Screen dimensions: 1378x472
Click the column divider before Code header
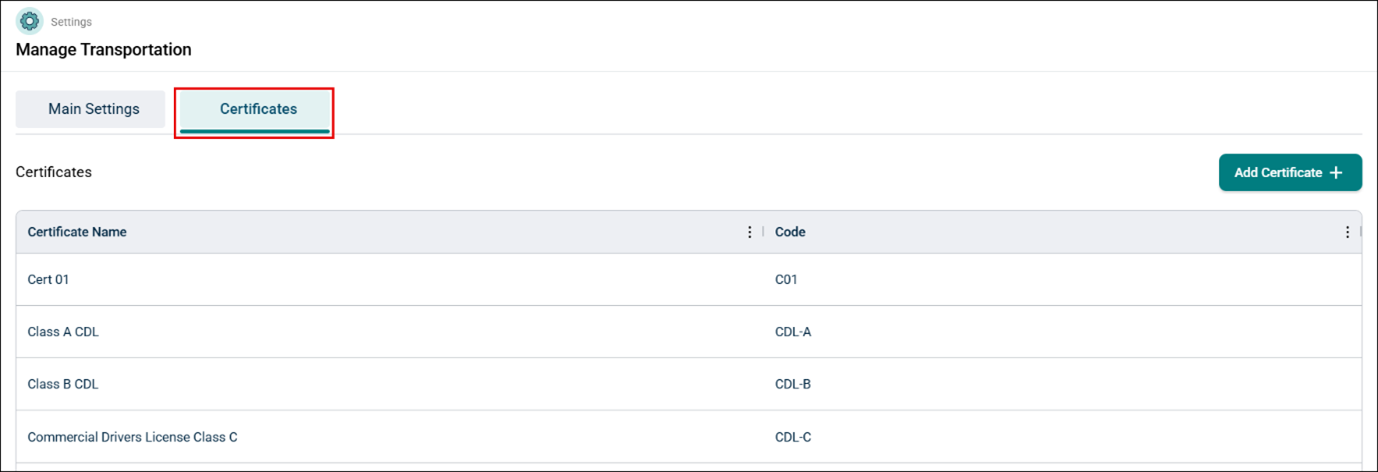tap(763, 232)
